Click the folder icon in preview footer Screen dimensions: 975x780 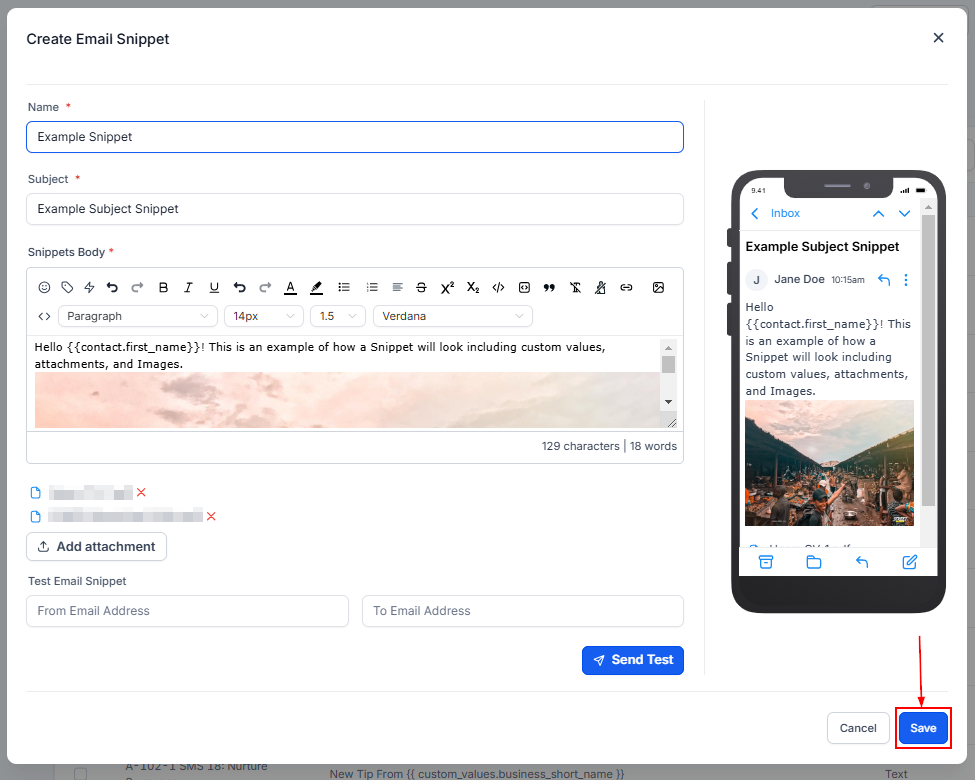[x=814, y=562]
